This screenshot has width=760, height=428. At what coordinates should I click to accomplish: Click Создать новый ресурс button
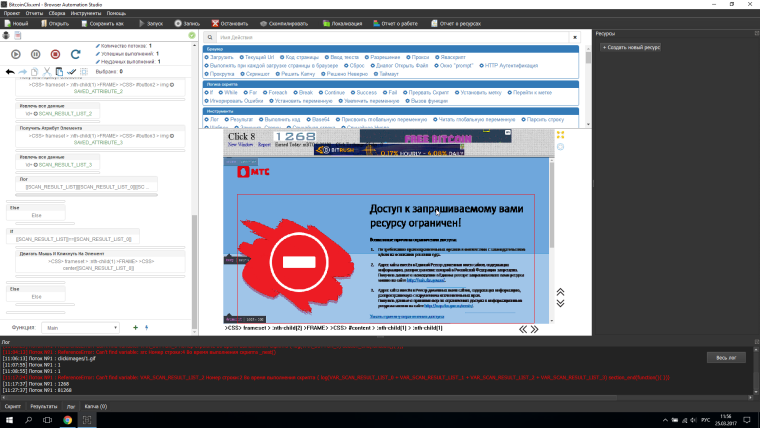(631, 47)
